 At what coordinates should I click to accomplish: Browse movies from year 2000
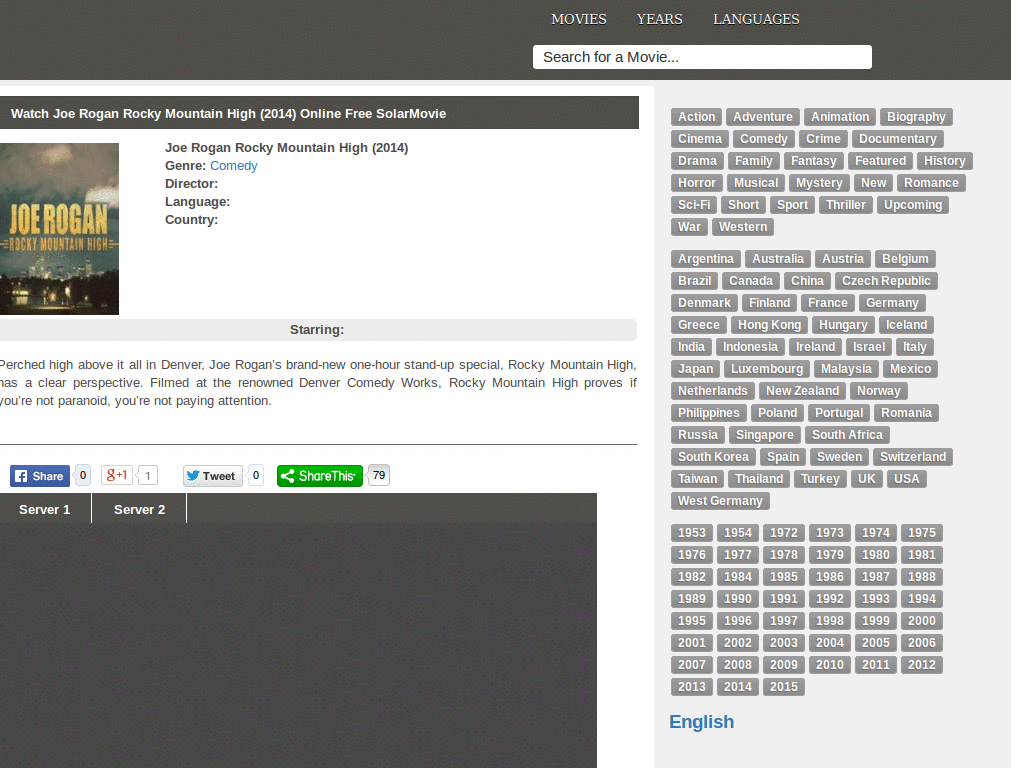(x=921, y=621)
